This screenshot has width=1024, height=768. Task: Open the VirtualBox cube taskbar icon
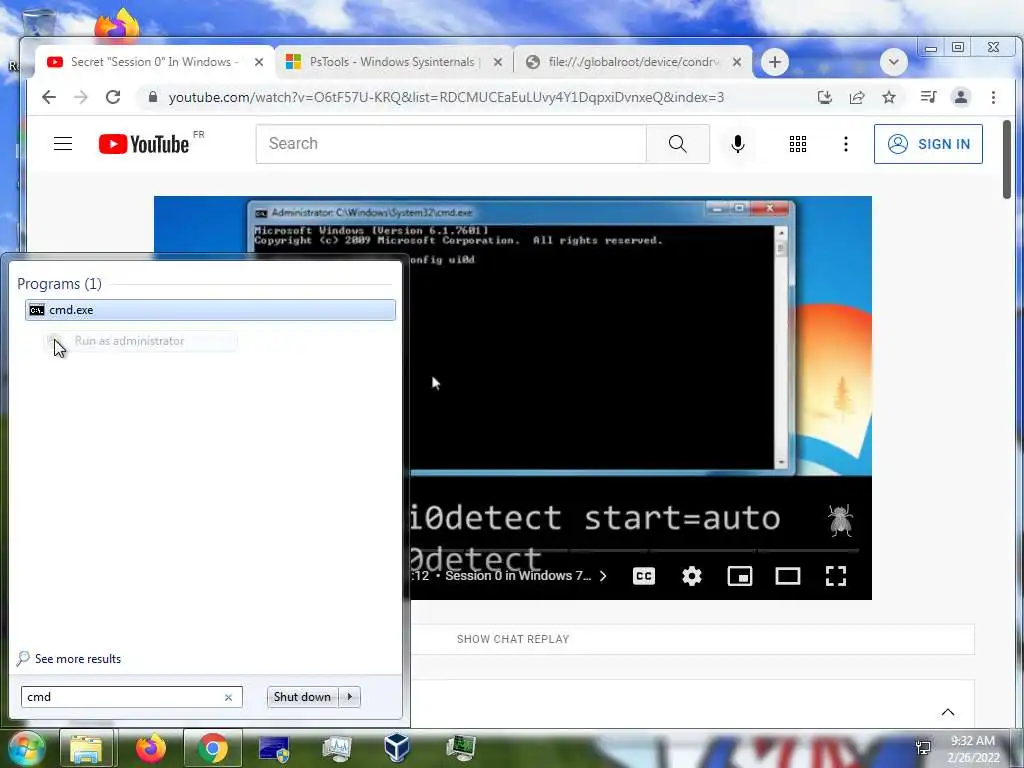[397, 748]
